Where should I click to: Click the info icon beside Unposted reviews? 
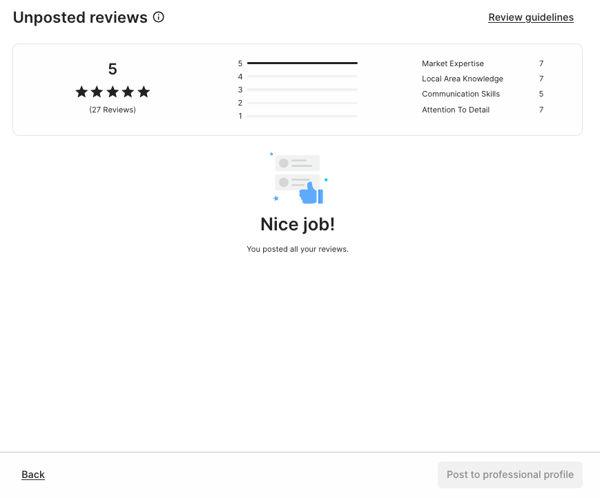coord(158,17)
